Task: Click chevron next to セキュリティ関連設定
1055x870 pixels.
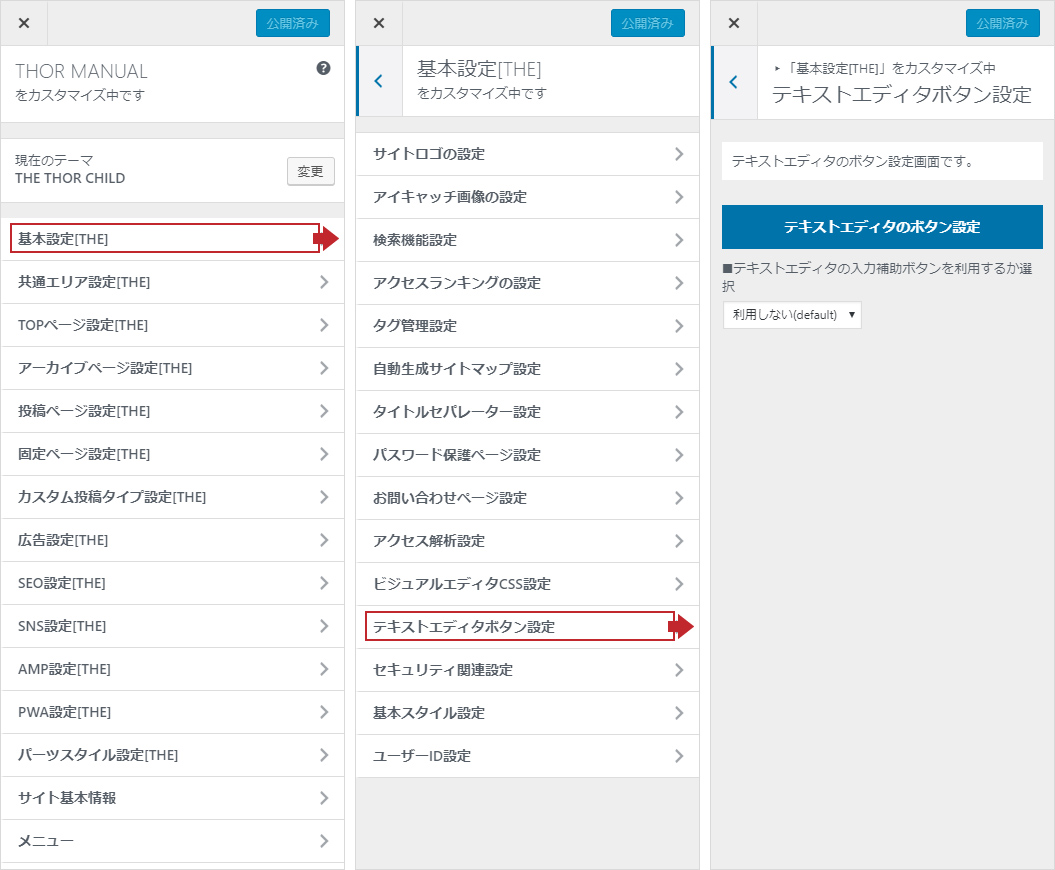Action: [x=678, y=670]
